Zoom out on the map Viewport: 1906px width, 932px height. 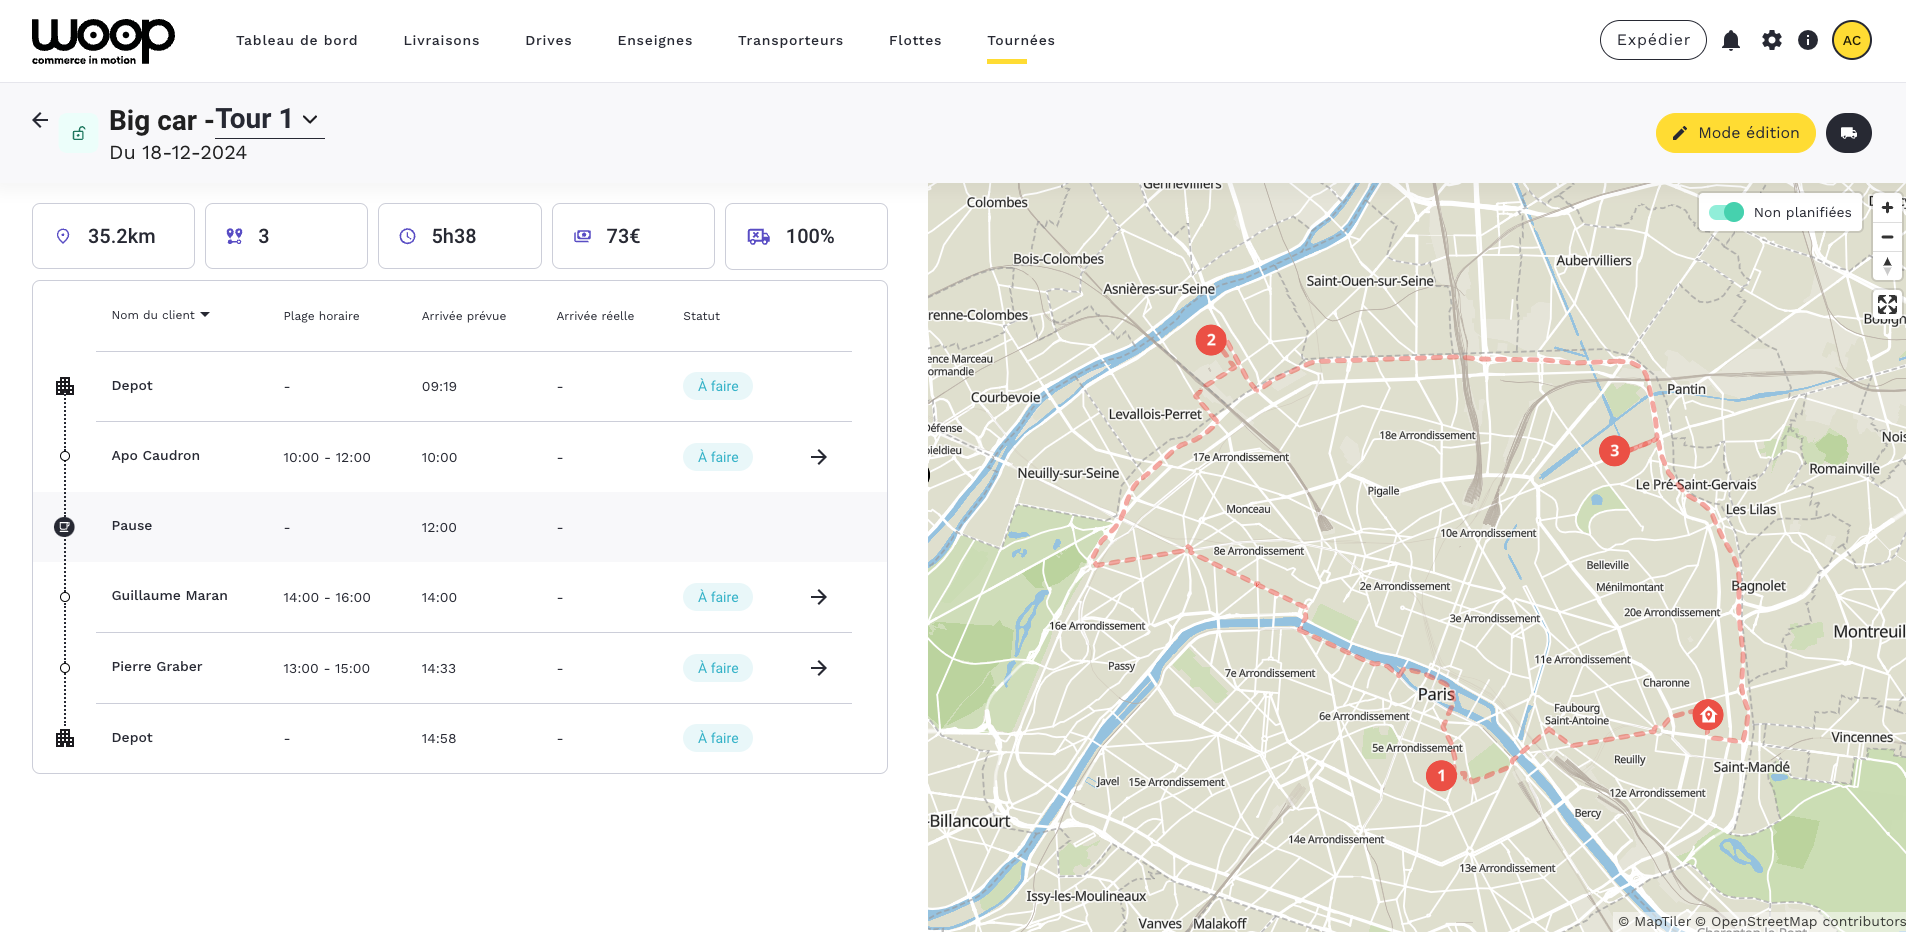(x=1887, y=237)
